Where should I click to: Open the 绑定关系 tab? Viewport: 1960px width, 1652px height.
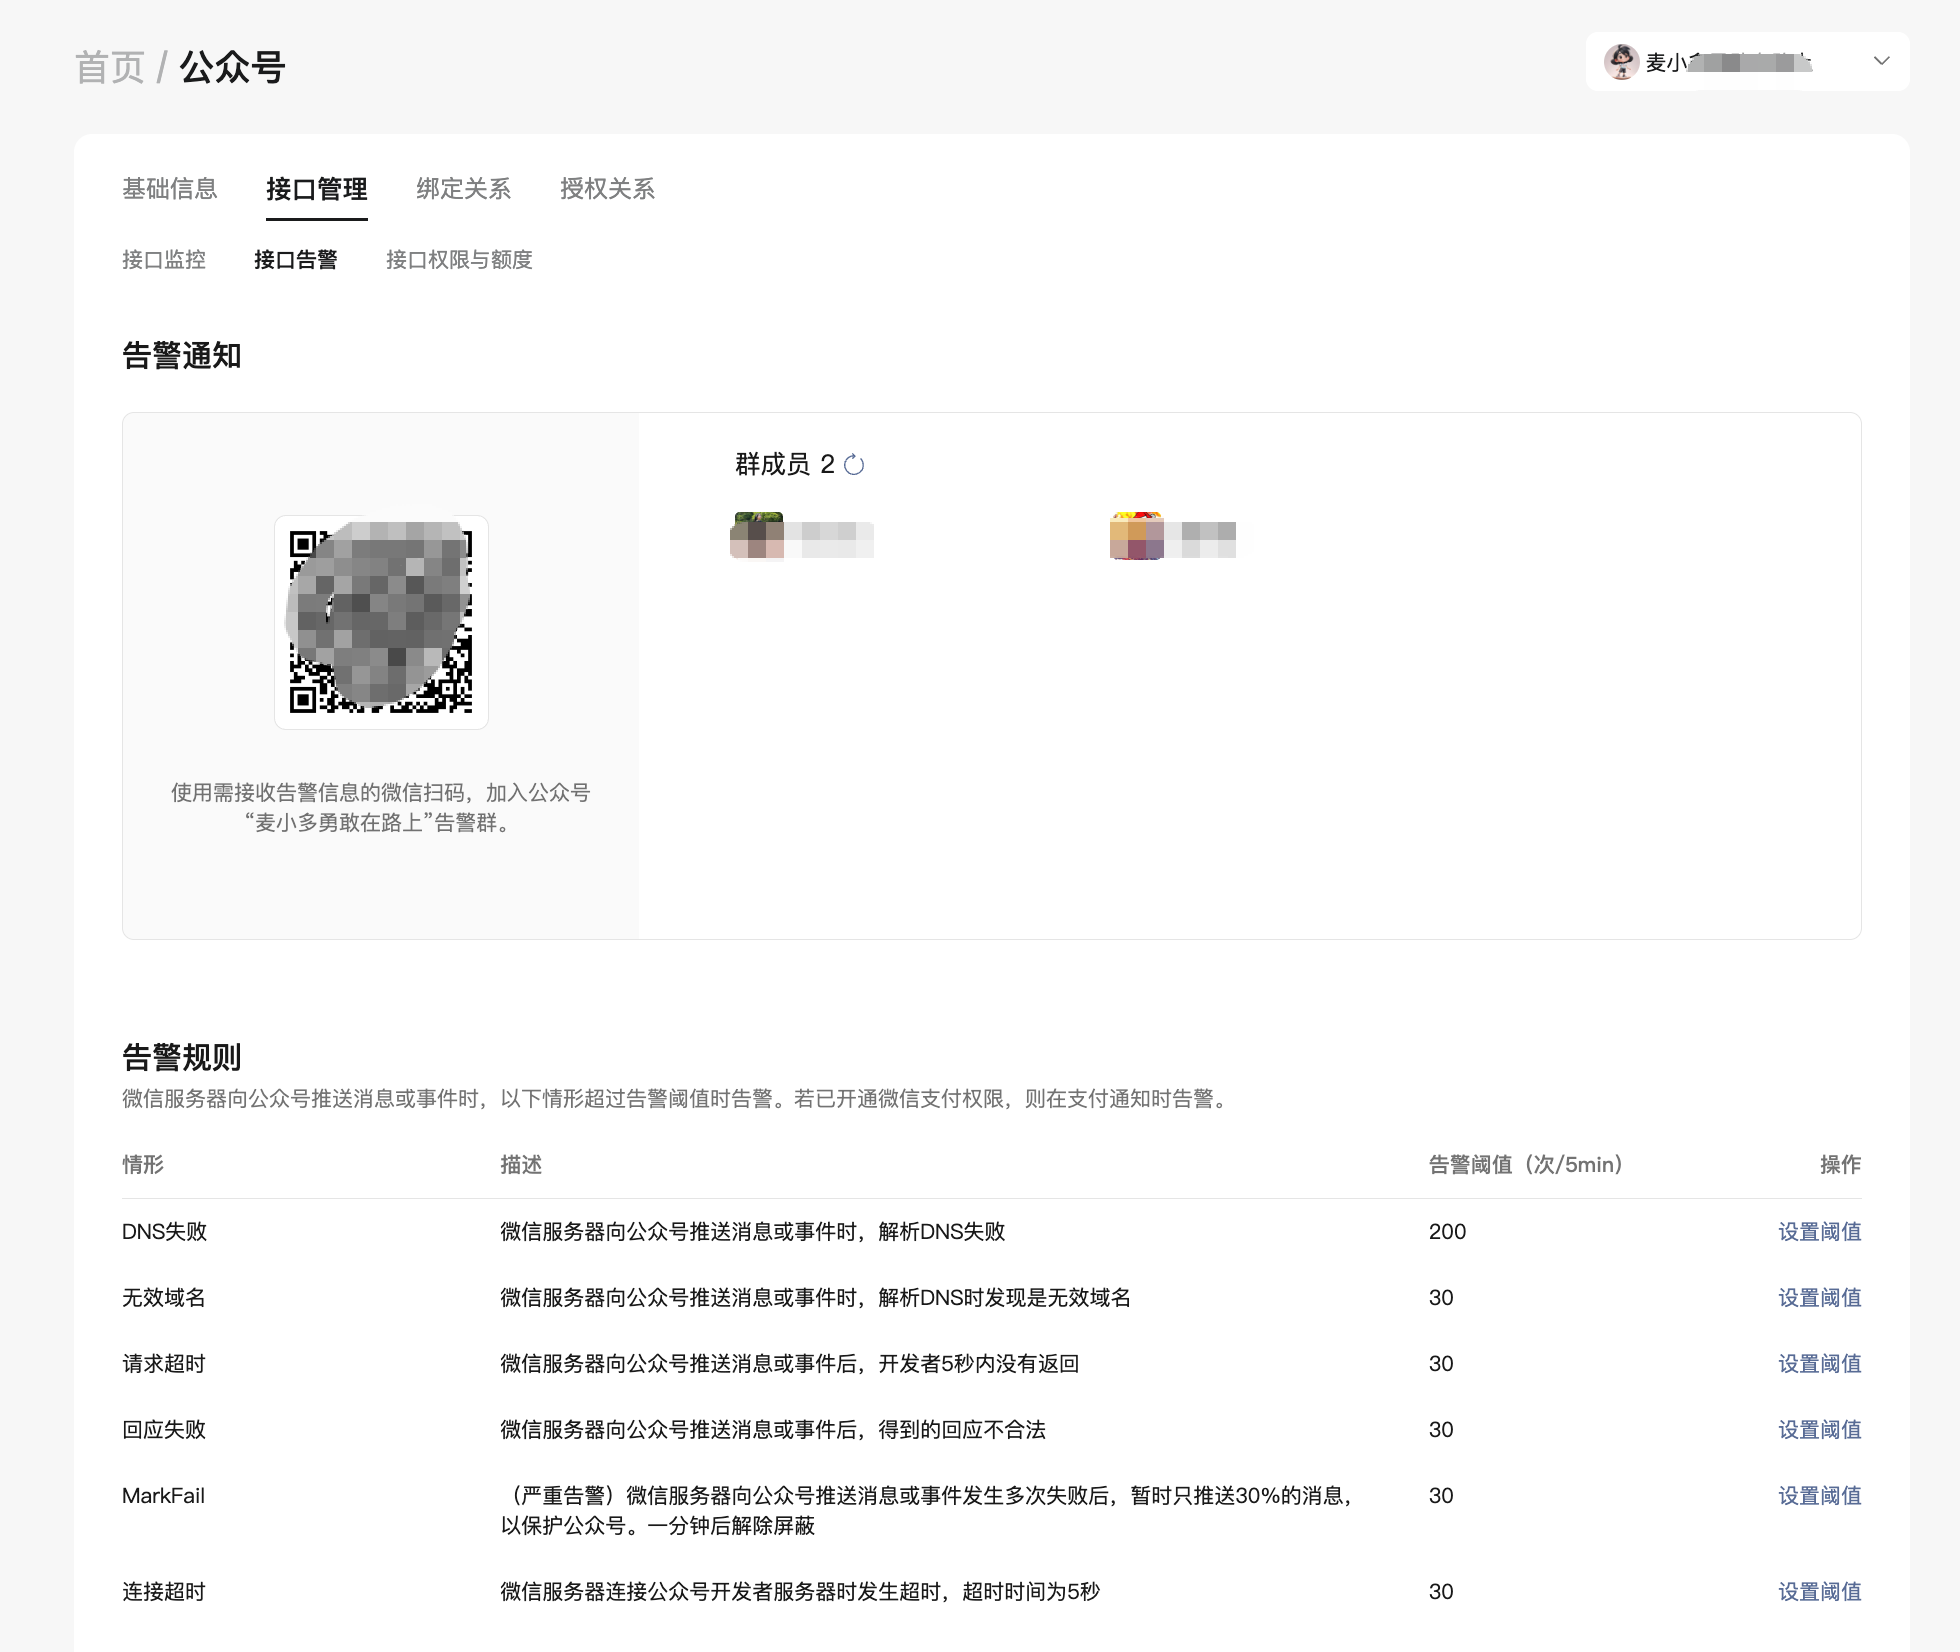pyautogui.click(x=463, y=189)
